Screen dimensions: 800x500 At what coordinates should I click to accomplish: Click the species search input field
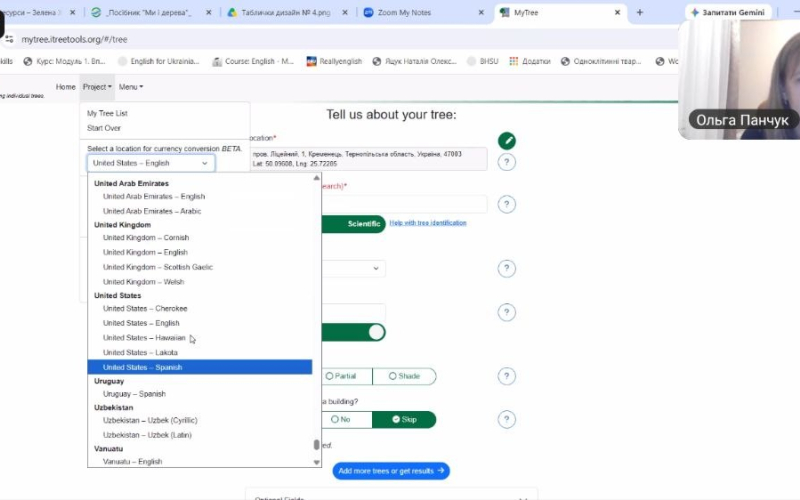click(x=404, y=205)
